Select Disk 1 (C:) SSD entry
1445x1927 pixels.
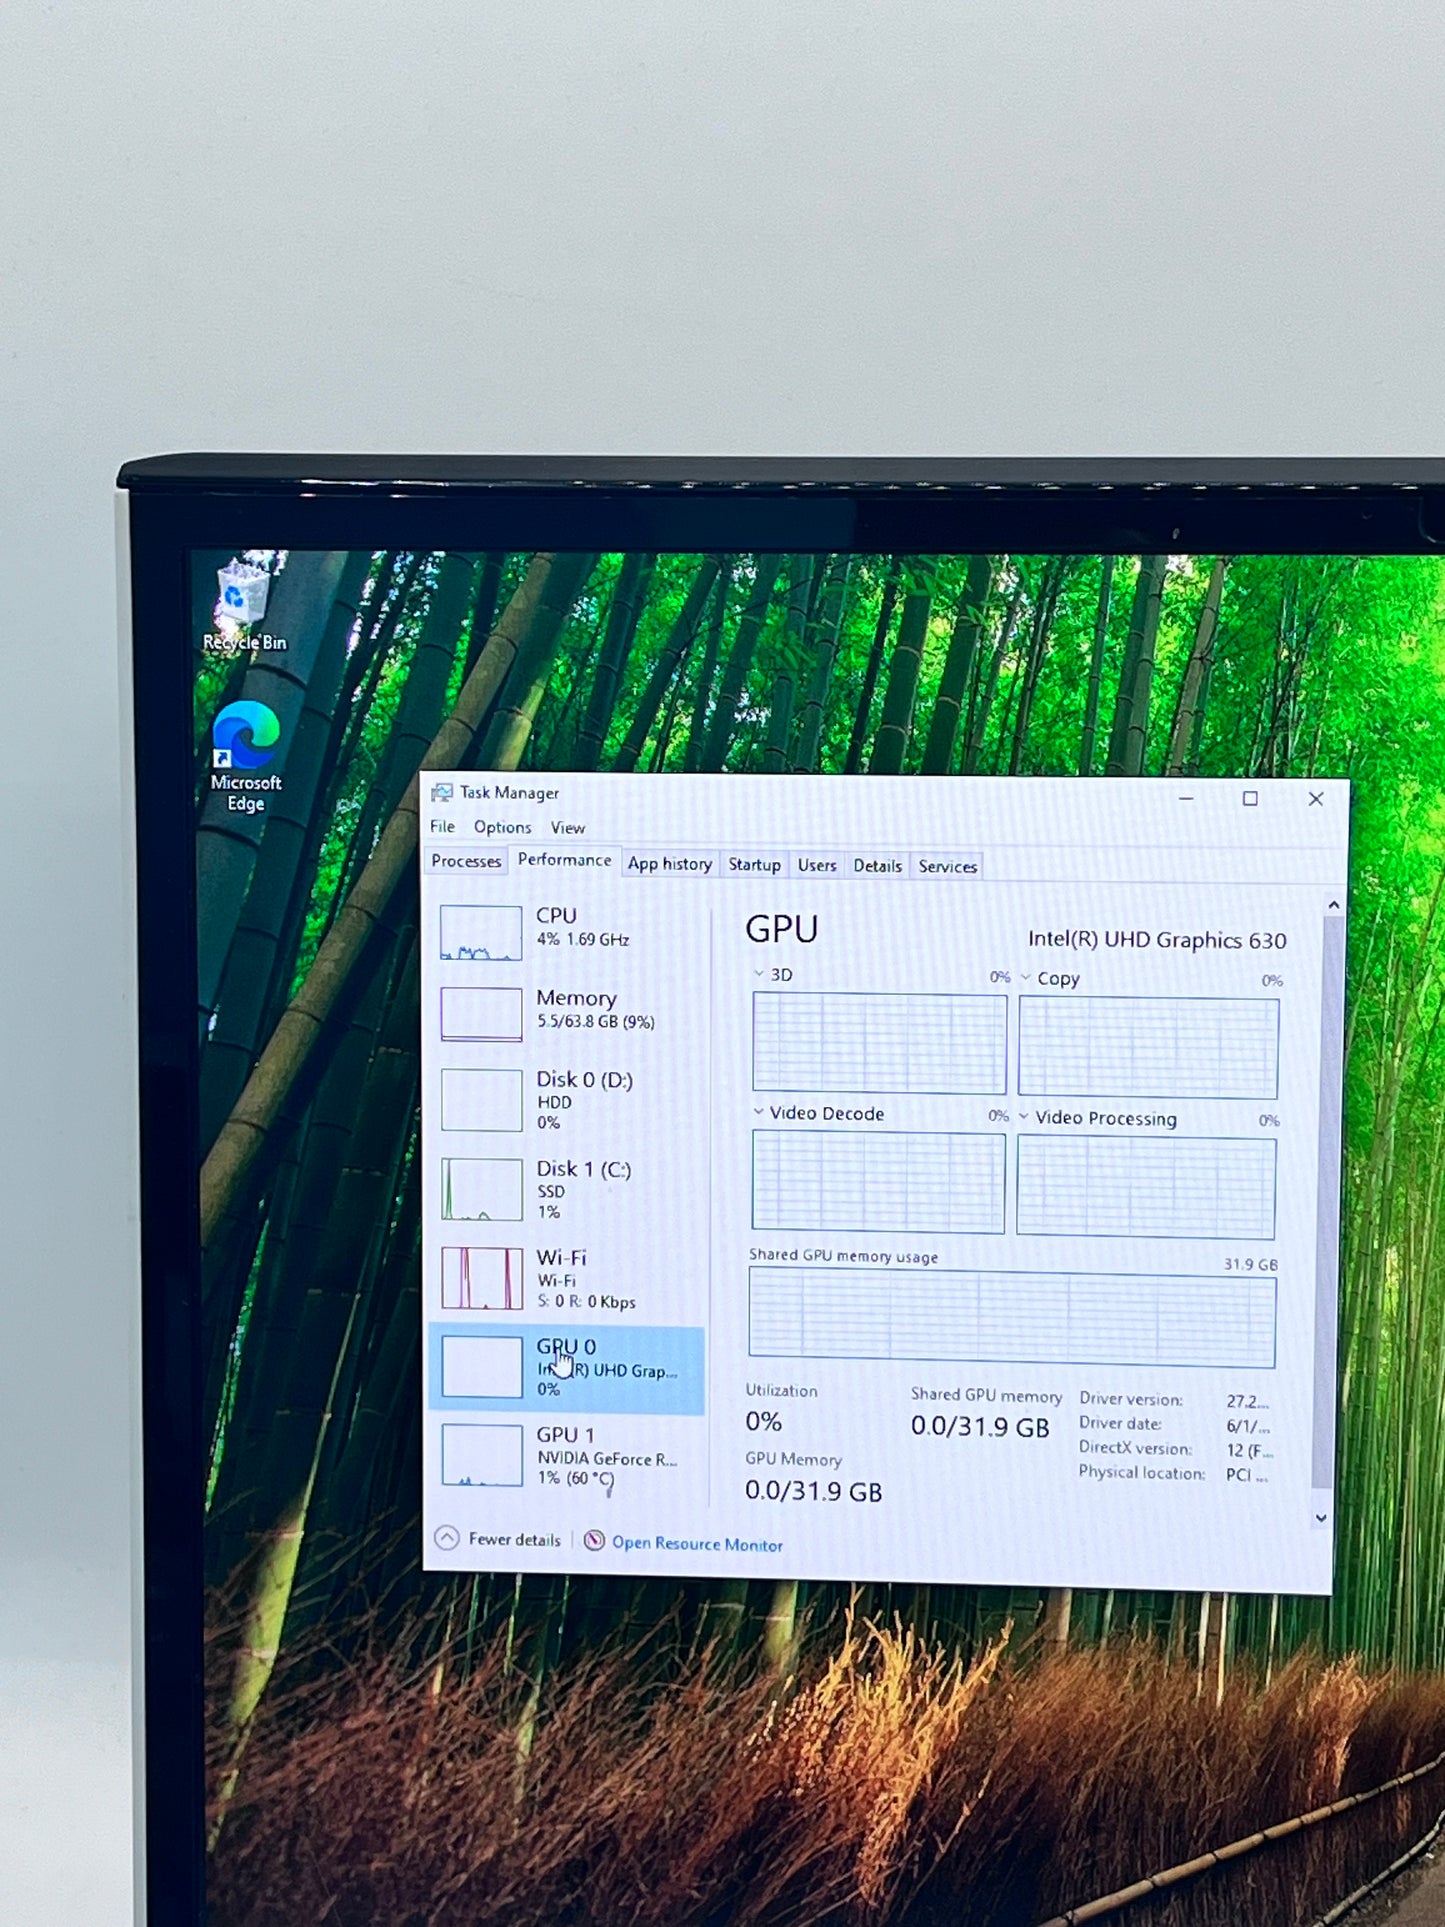tap(566, 1189)
